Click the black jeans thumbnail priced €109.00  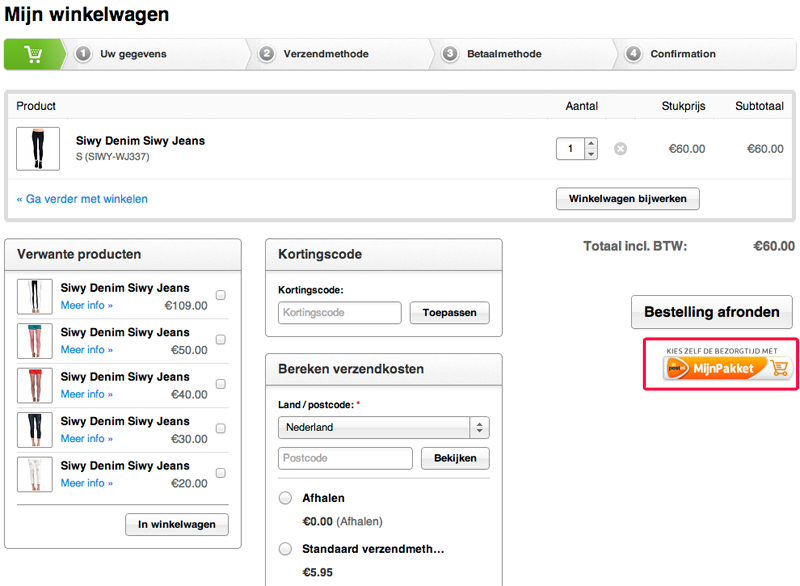[35, 297]
